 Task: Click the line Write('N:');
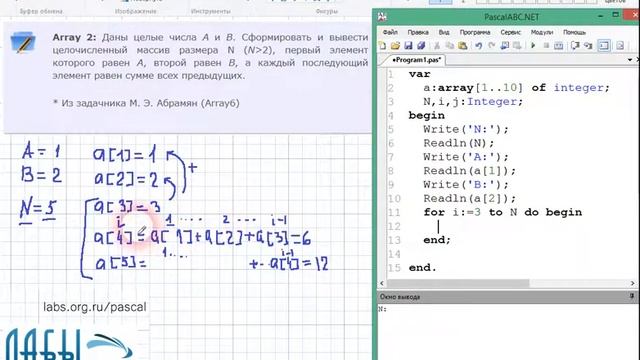click(466, 129)
